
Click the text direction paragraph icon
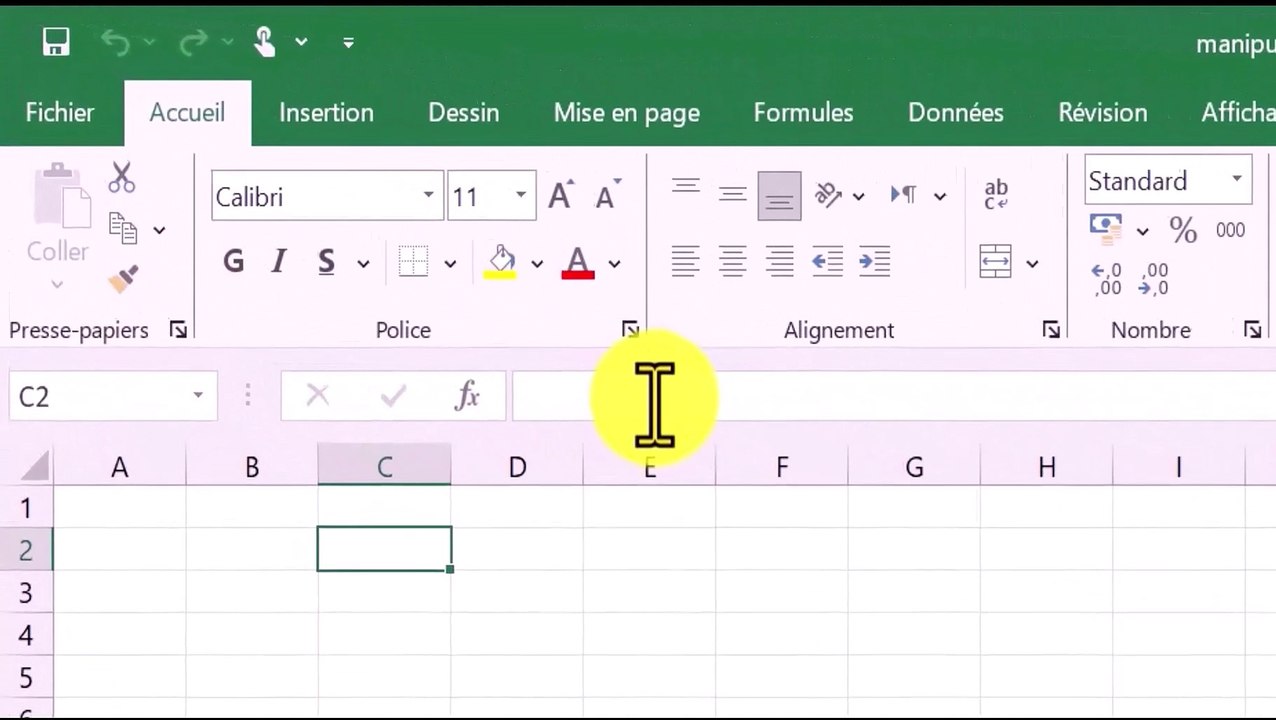tap(904, 195)
